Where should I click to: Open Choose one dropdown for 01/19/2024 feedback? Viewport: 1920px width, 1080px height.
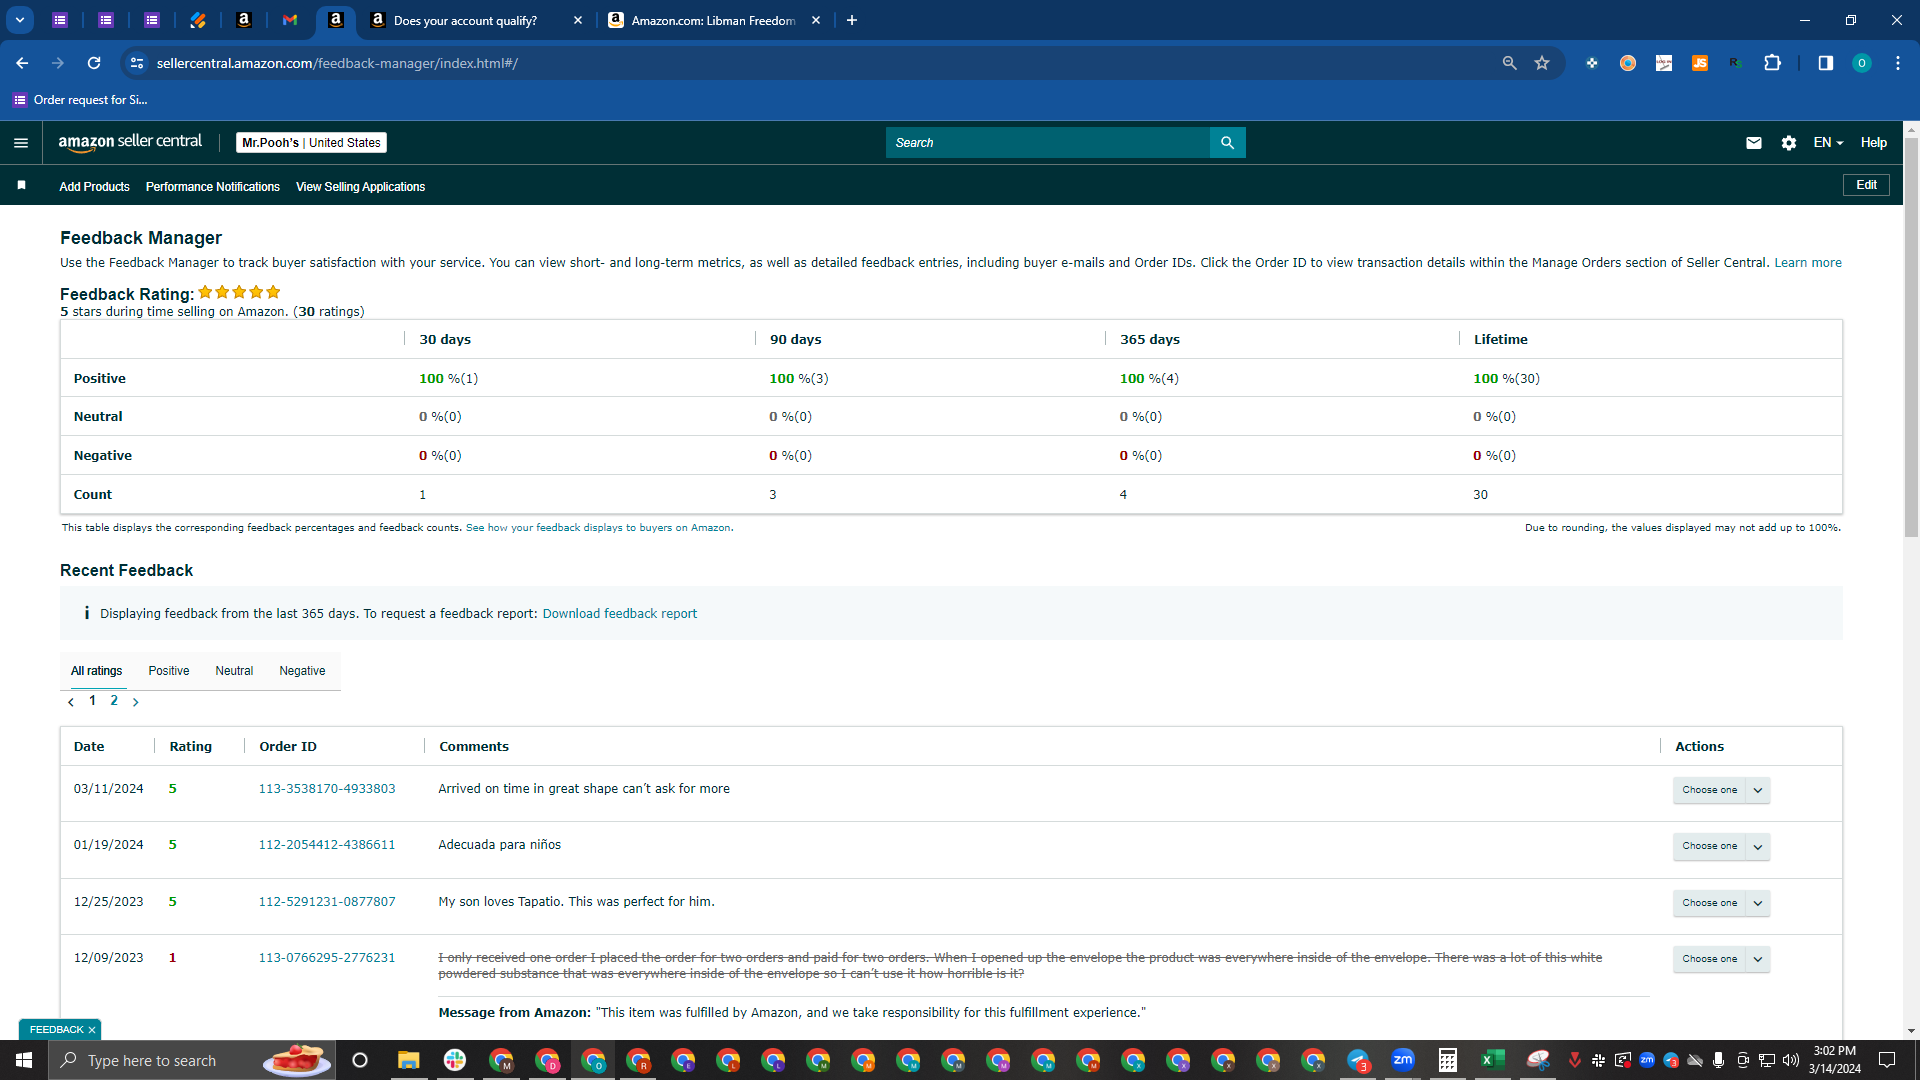coord(1721,846)
